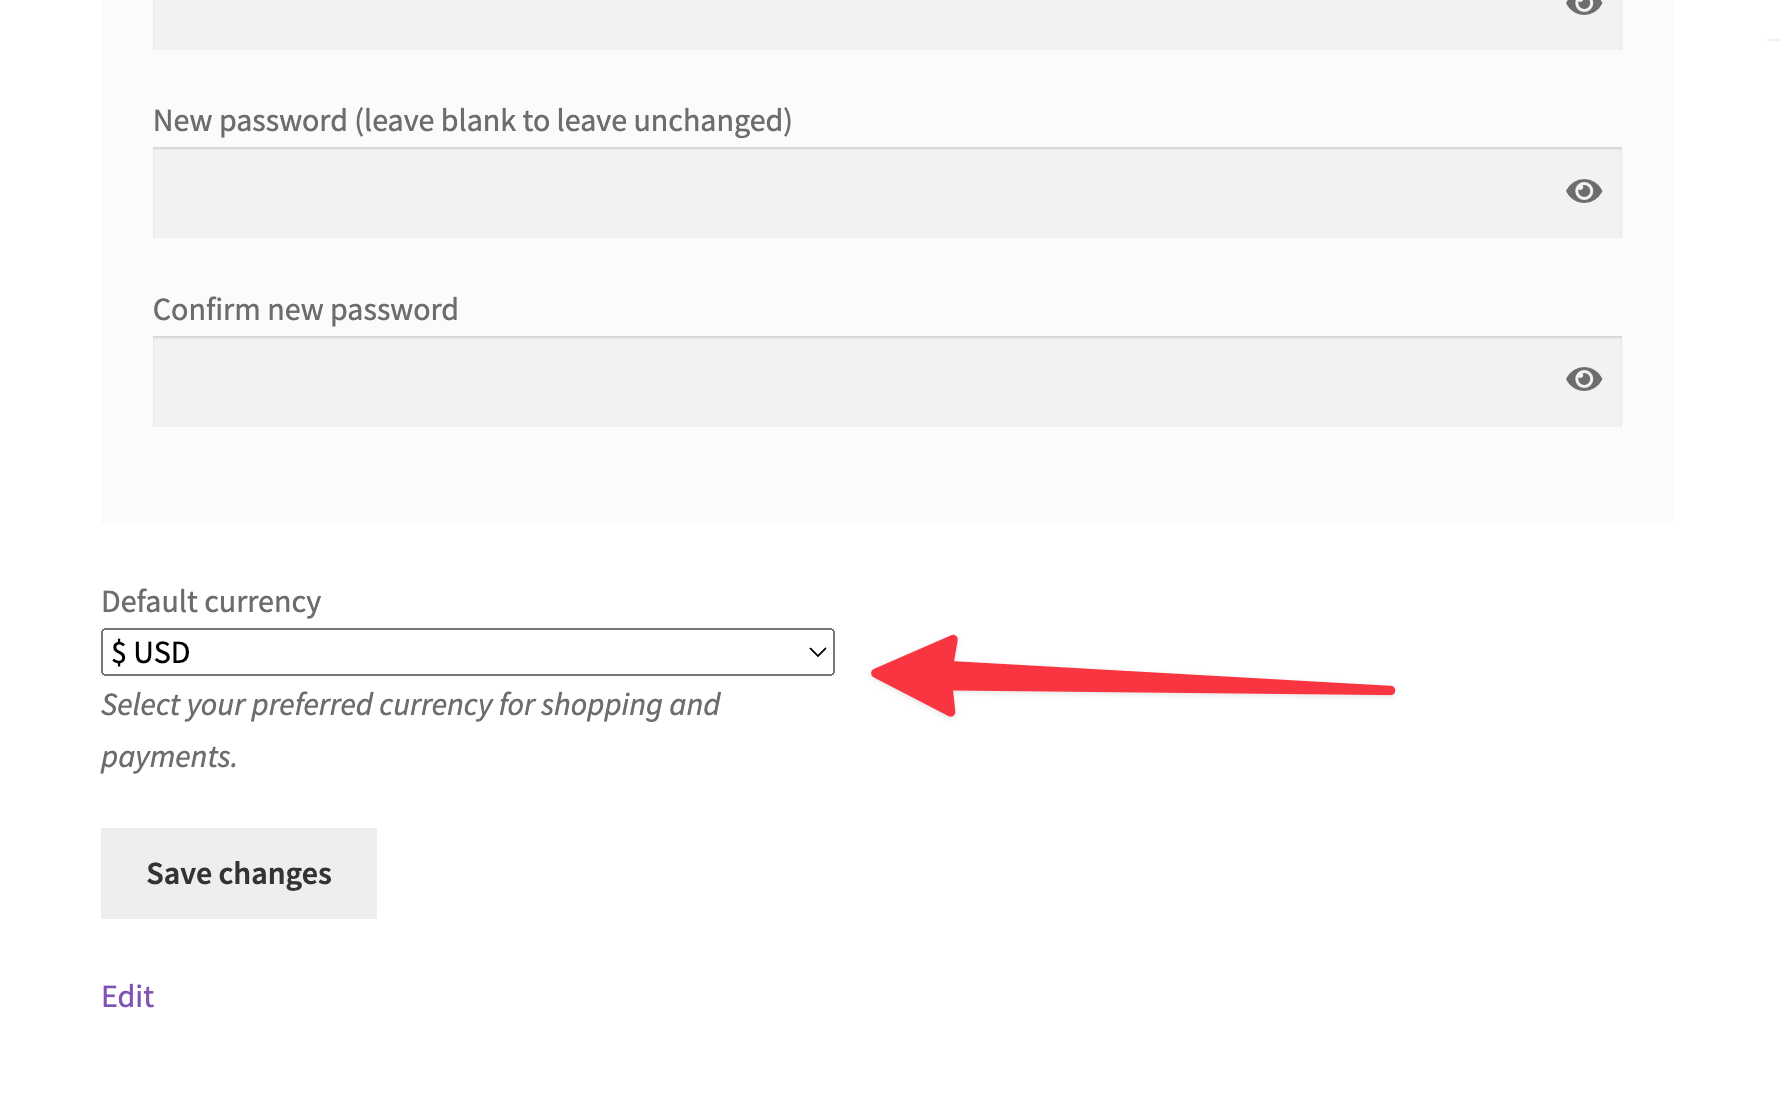Click the Save changes button
Screen dimensions: 1780x1118
click(x=238, y=872)
